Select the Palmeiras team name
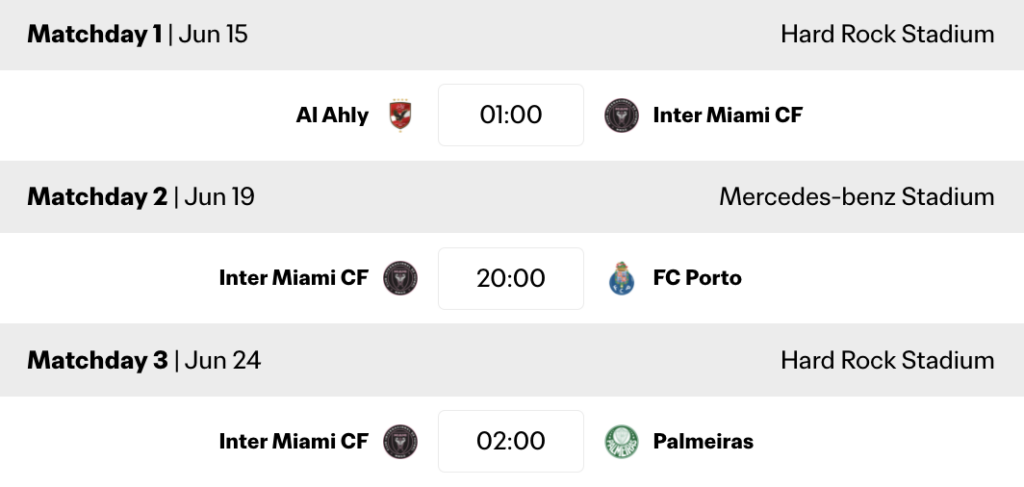 pos(703,441)
